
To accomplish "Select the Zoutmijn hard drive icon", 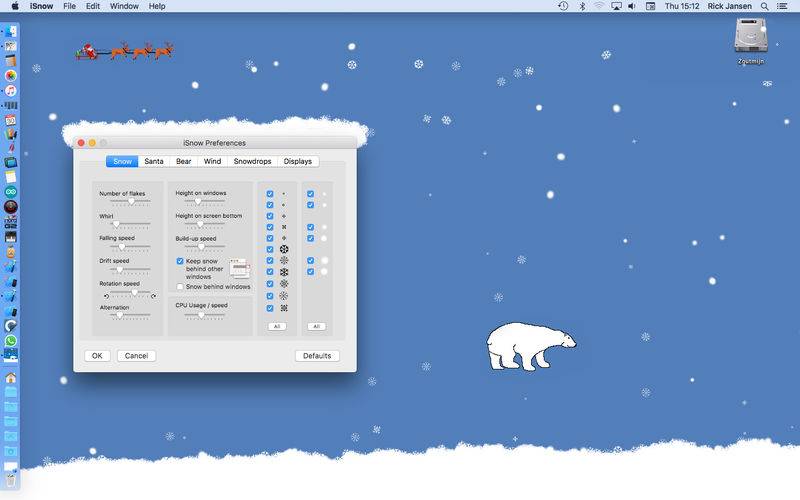I will (x=751, y=36).
